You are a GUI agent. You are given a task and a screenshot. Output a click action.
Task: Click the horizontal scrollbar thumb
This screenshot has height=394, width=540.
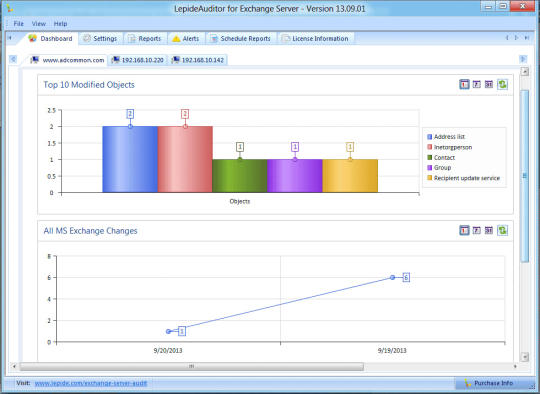click(x=191, y=366)
